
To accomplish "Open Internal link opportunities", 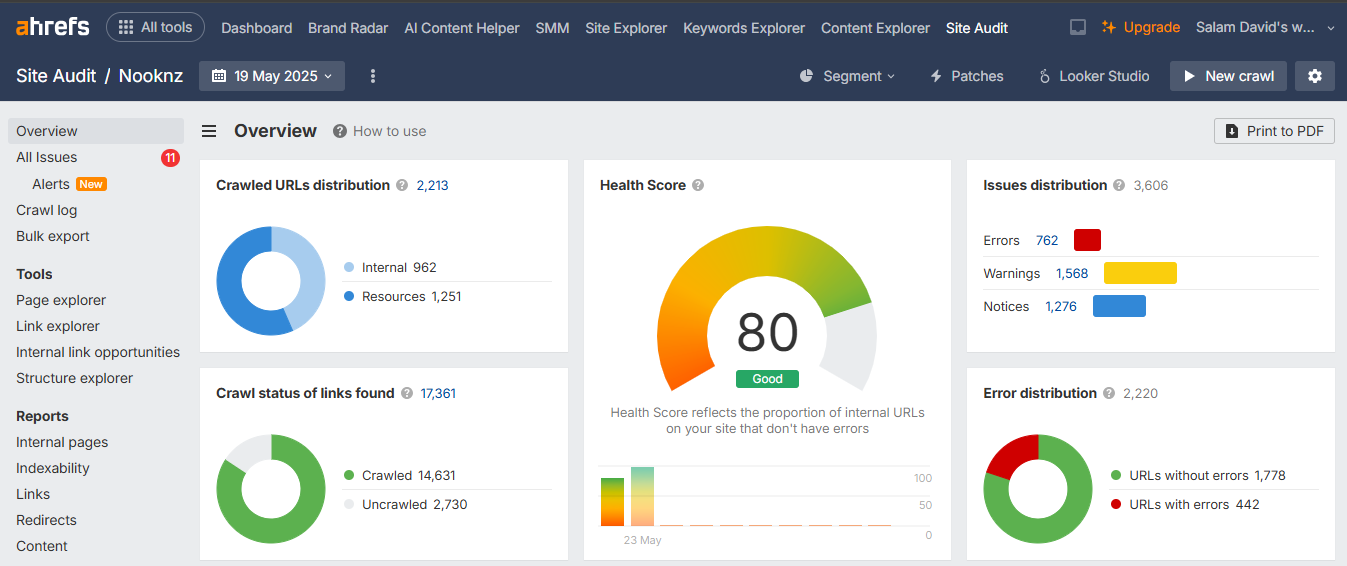I will [x=98, y=352].
